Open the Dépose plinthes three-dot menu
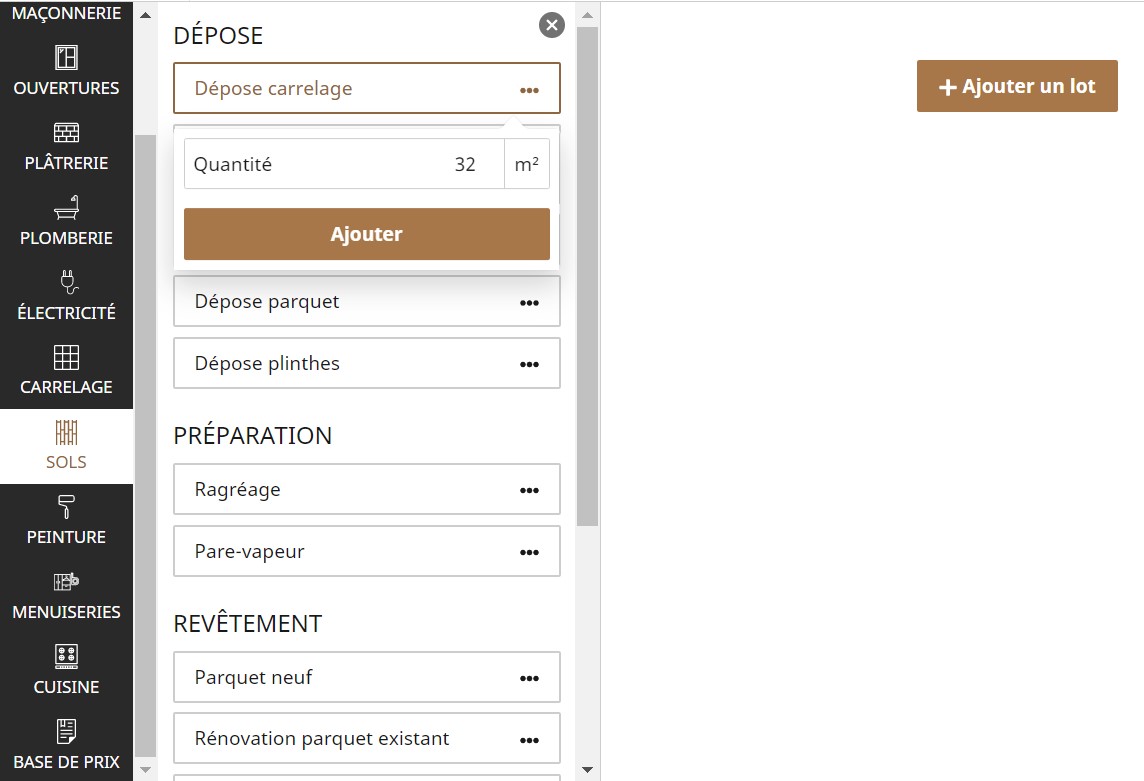Screen dimensions: 1144x781 pyautogui.click(x=529, y=364)
